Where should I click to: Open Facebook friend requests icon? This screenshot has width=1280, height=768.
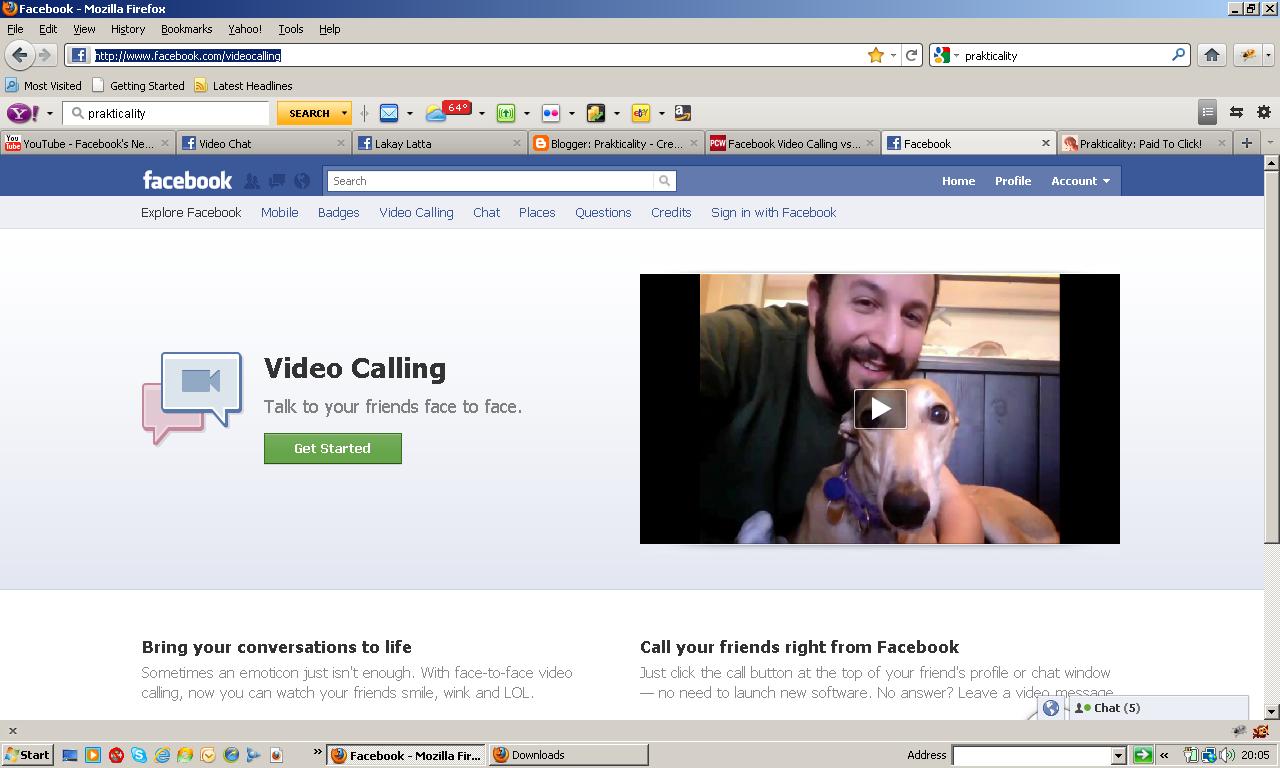[252, 181]
